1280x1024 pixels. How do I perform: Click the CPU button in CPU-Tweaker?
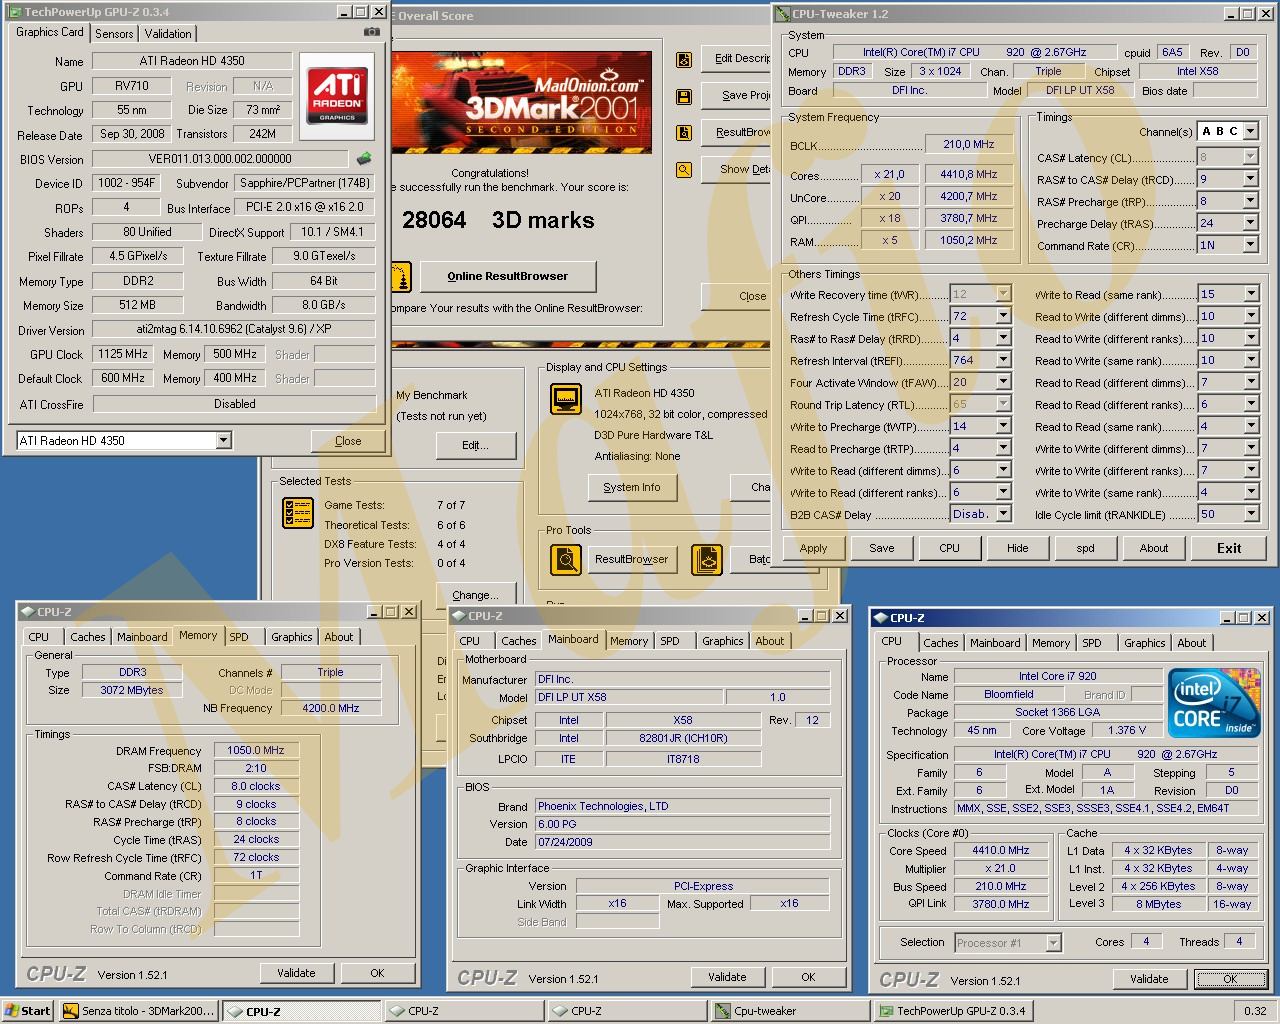(949, 548)
